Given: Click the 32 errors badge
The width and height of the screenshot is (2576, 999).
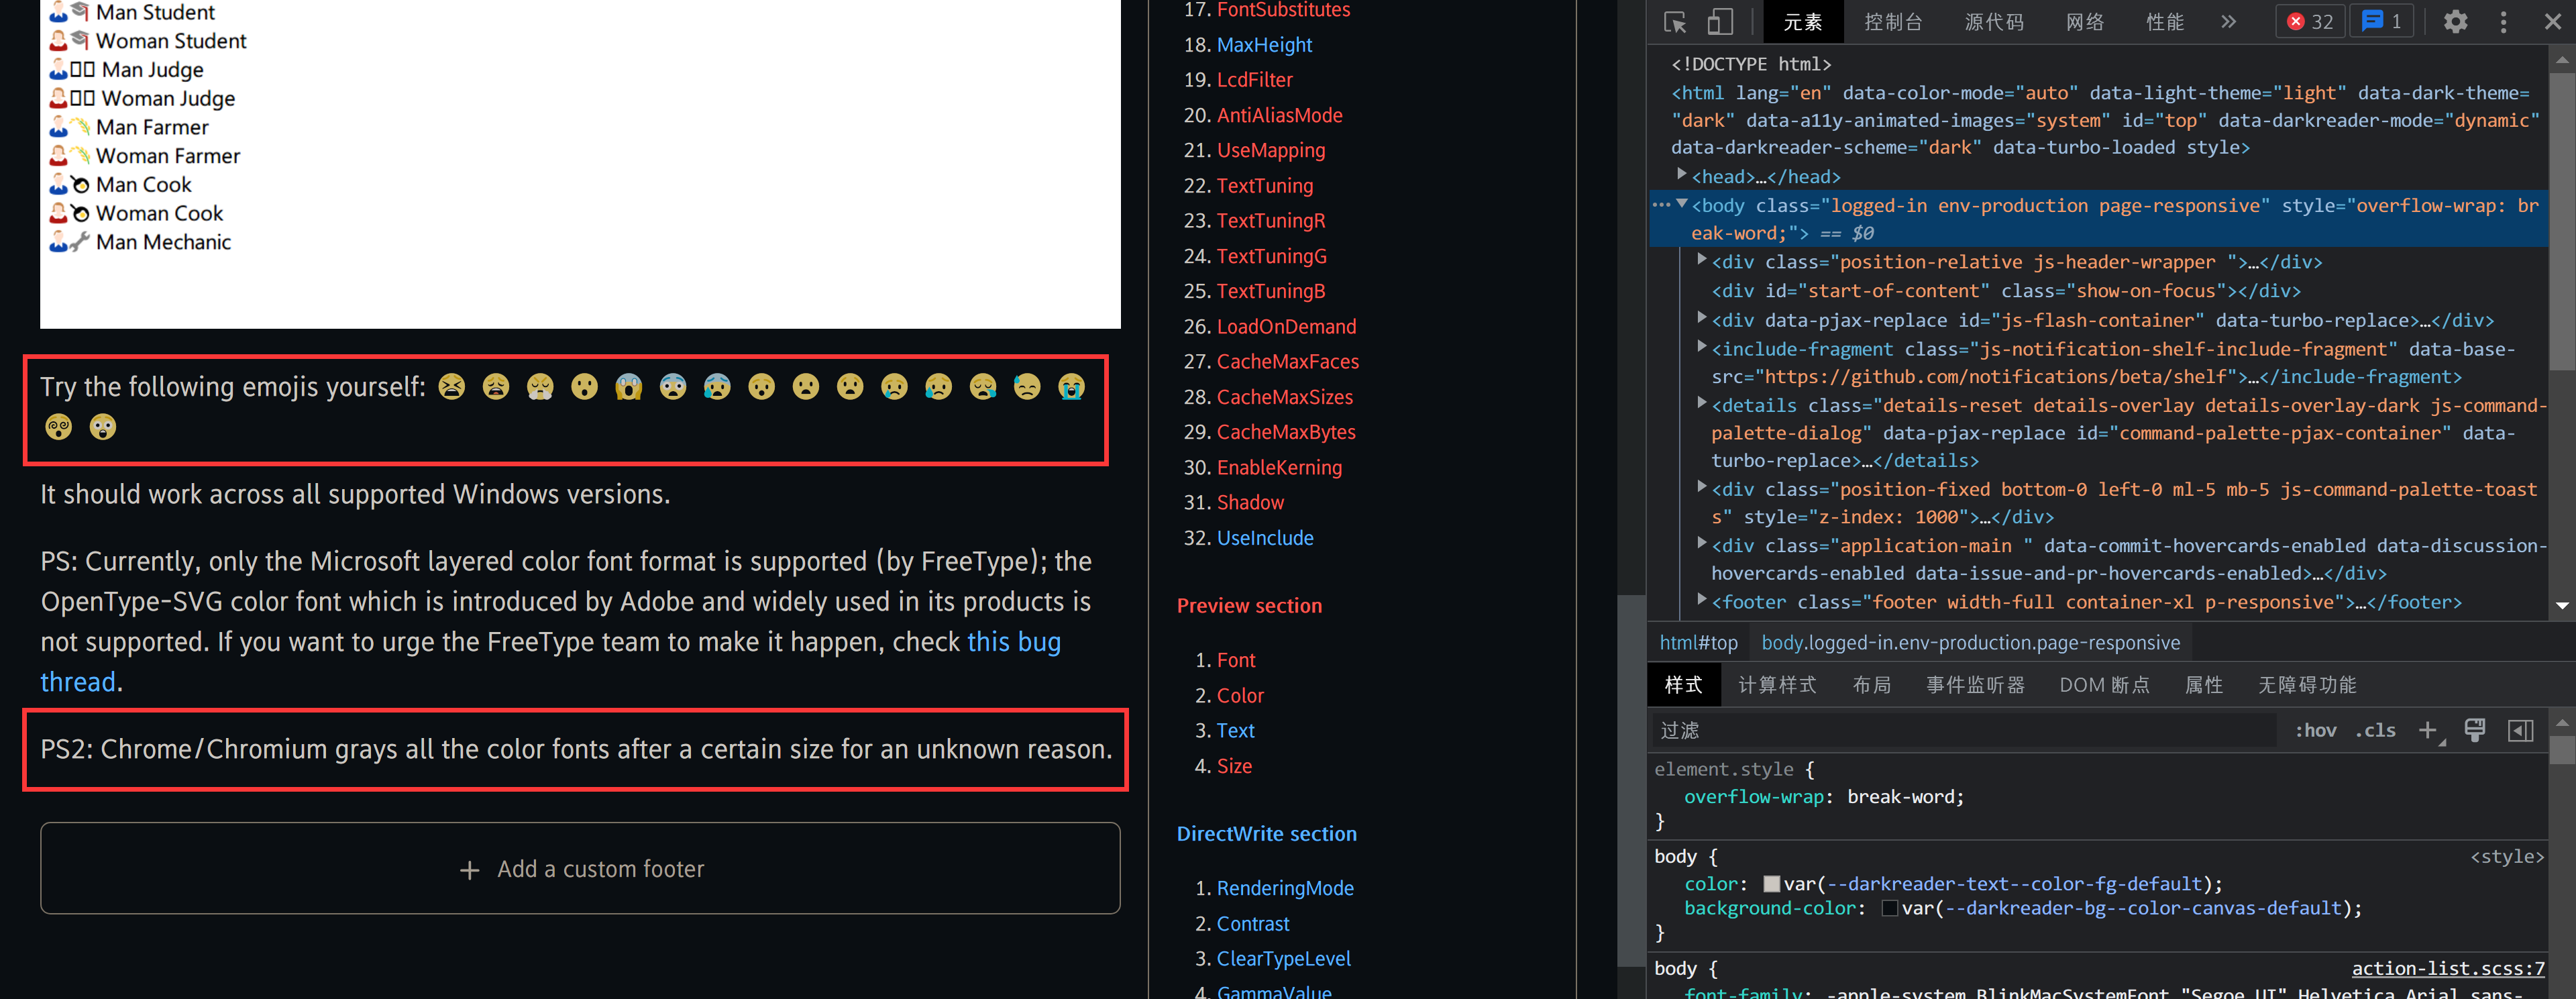Looking at the screenshot, I should pos(2310,21).
